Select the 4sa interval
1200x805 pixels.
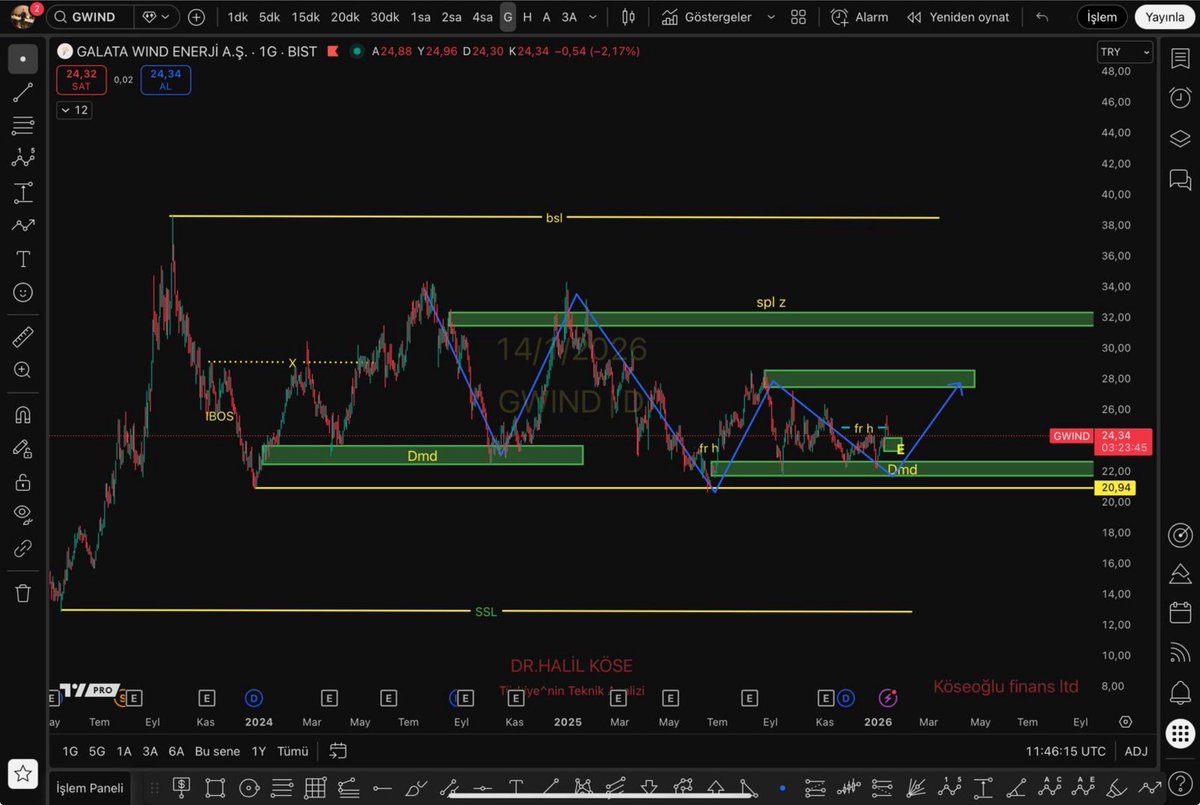[x=483, y=17]
